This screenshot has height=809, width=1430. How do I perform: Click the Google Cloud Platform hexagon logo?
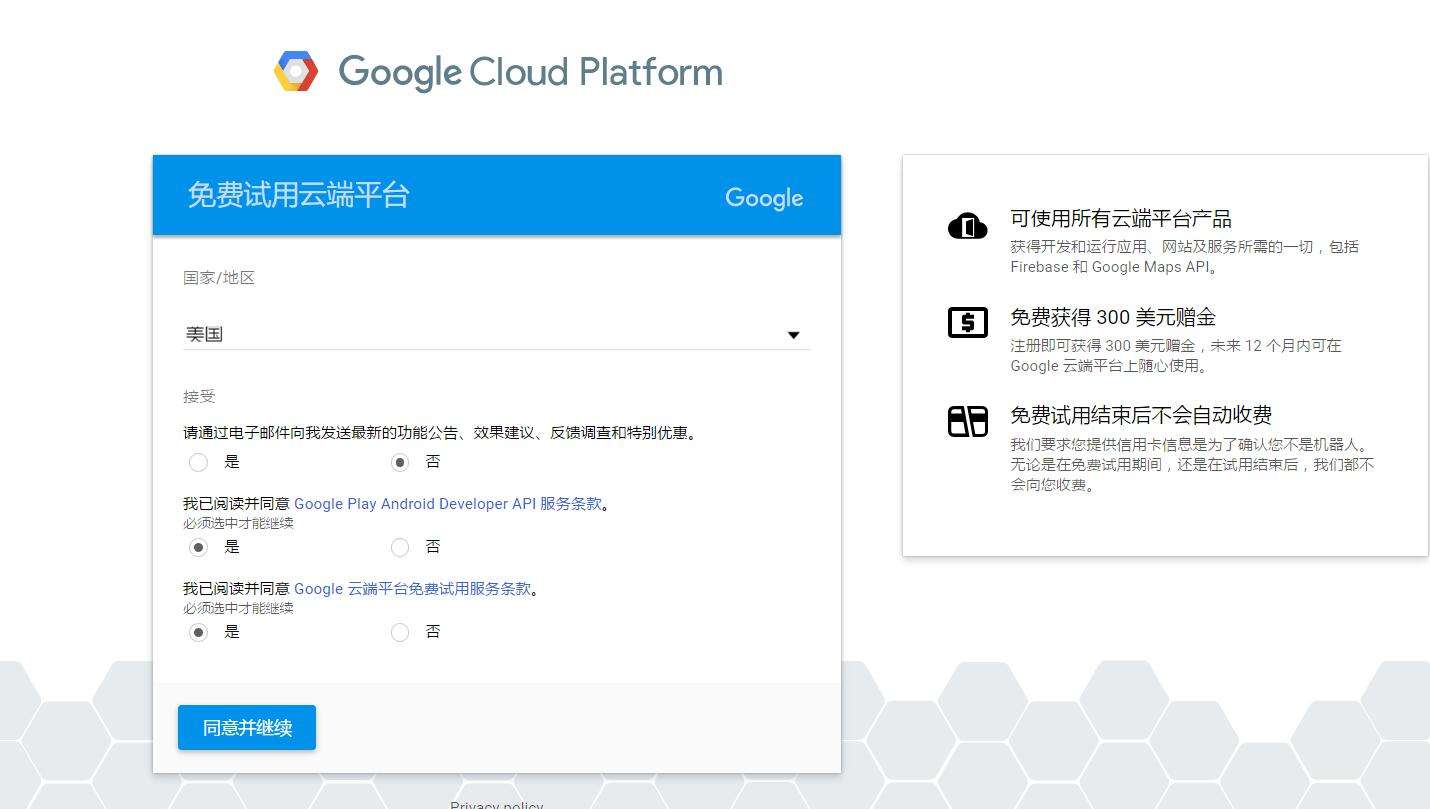tap(296, 71)
